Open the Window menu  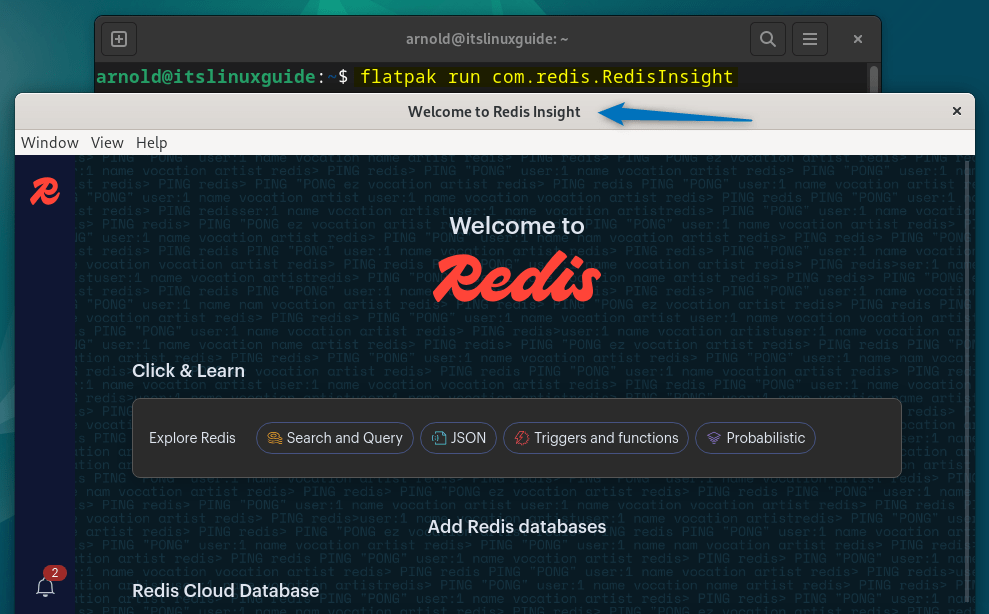(50, 142)
